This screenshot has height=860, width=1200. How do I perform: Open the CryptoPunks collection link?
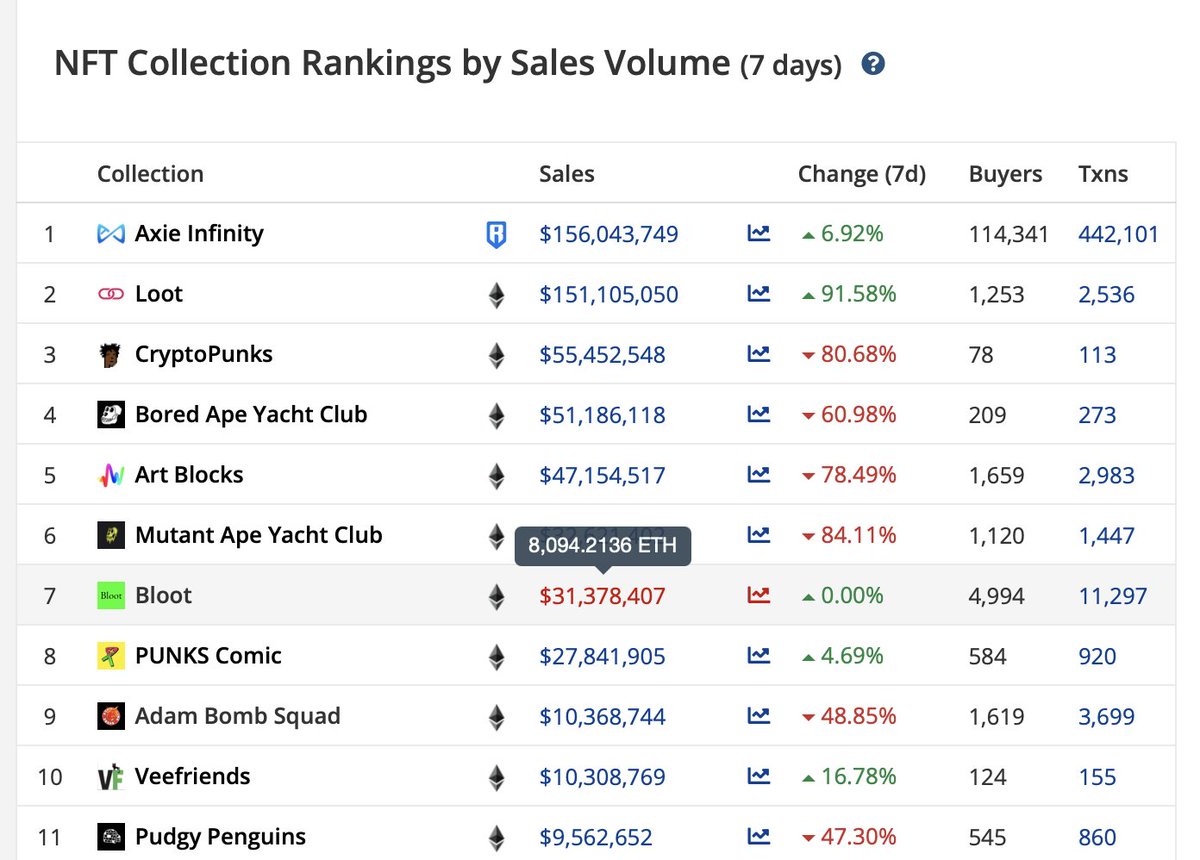pyautogui.click(x=204, y=354)
